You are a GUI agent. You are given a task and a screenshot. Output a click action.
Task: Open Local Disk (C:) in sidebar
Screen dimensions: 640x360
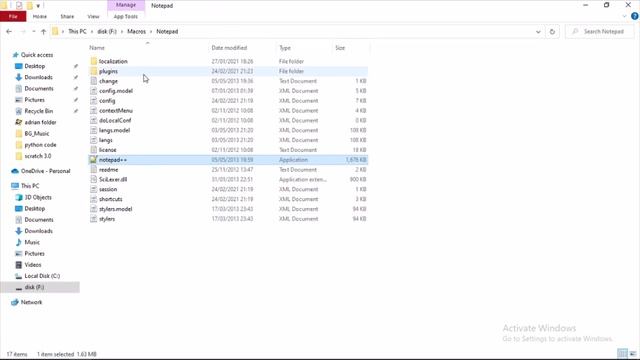tap(42, 276)
